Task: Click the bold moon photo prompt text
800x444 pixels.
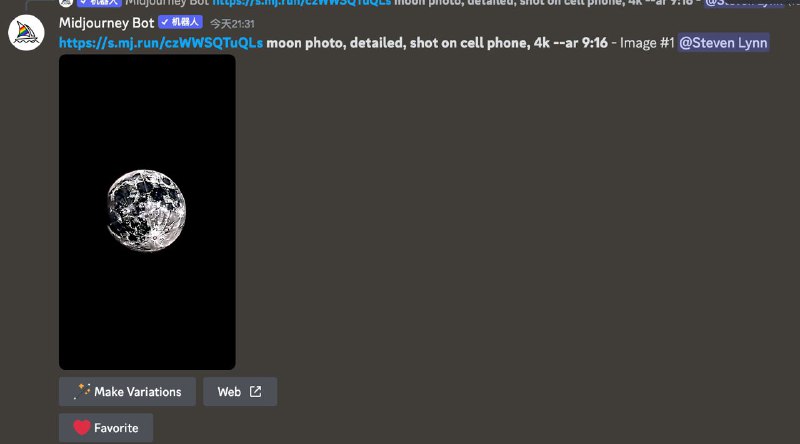Action: click(437, 43)
